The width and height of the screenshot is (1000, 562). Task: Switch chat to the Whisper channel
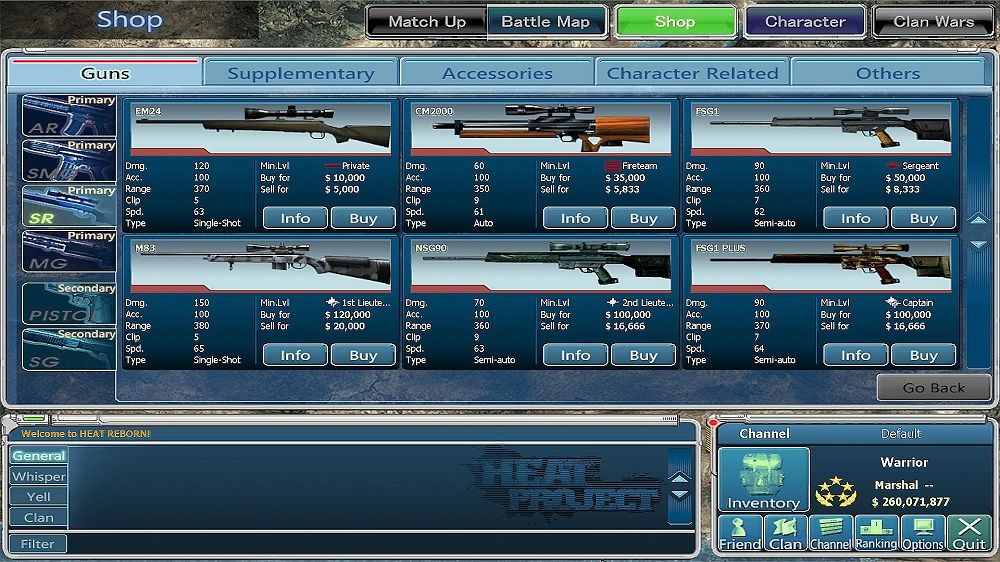point(39,477)
